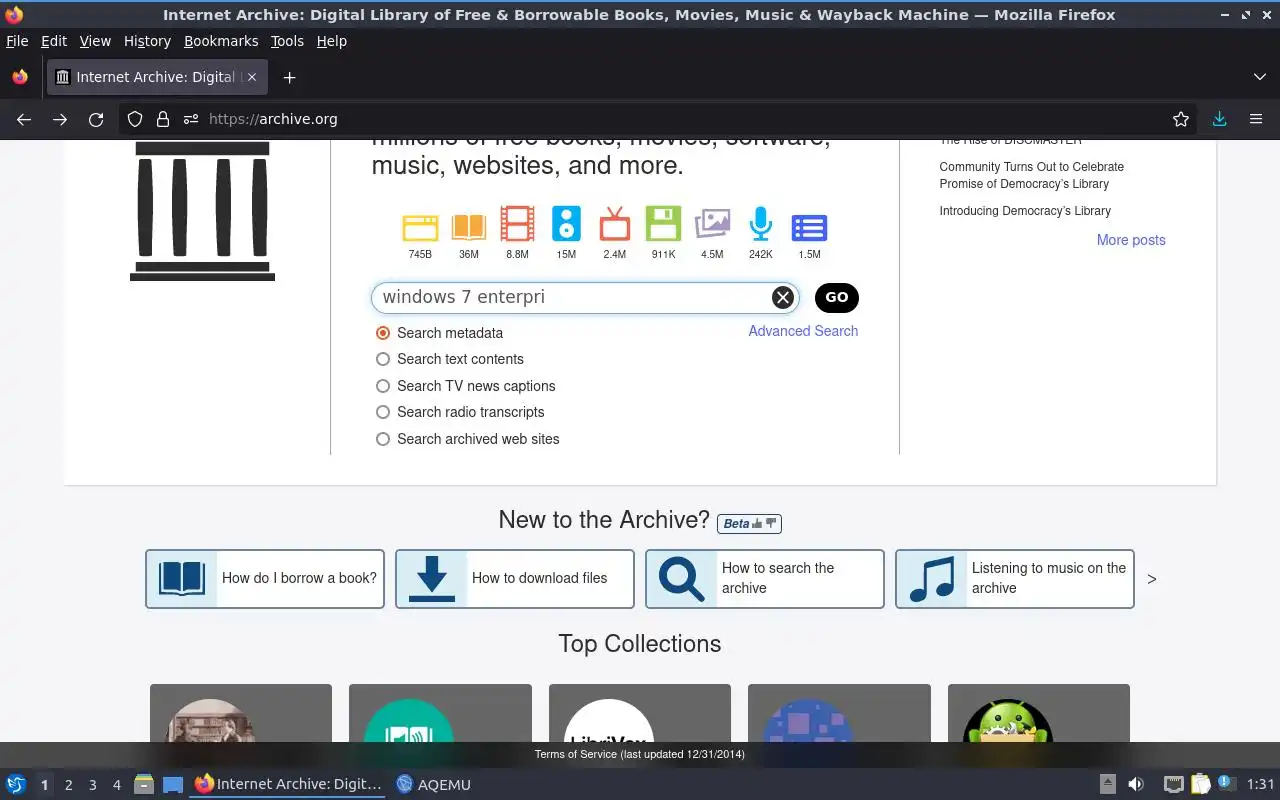Image resolution: width=1280 pixels, height=800 pixels.
Task: Open the Texts book icon (36M)
Action: [x=469, y=227]
